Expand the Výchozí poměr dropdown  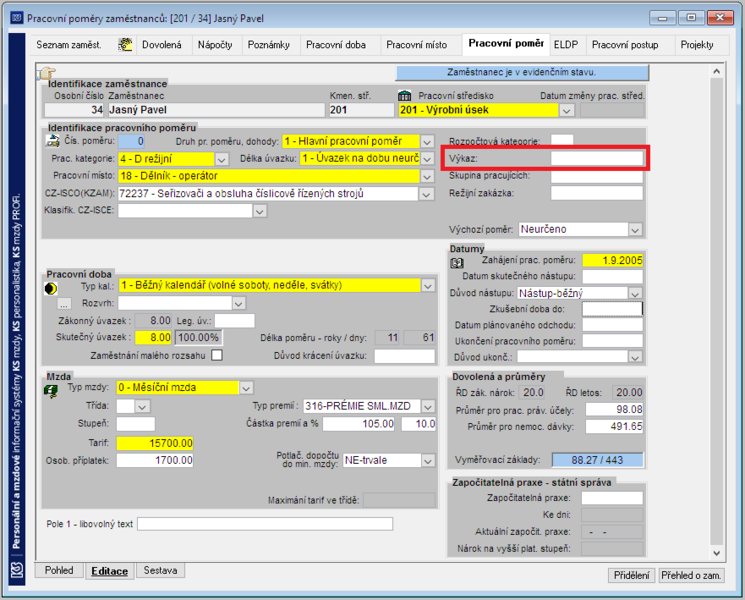click(635, 230)
